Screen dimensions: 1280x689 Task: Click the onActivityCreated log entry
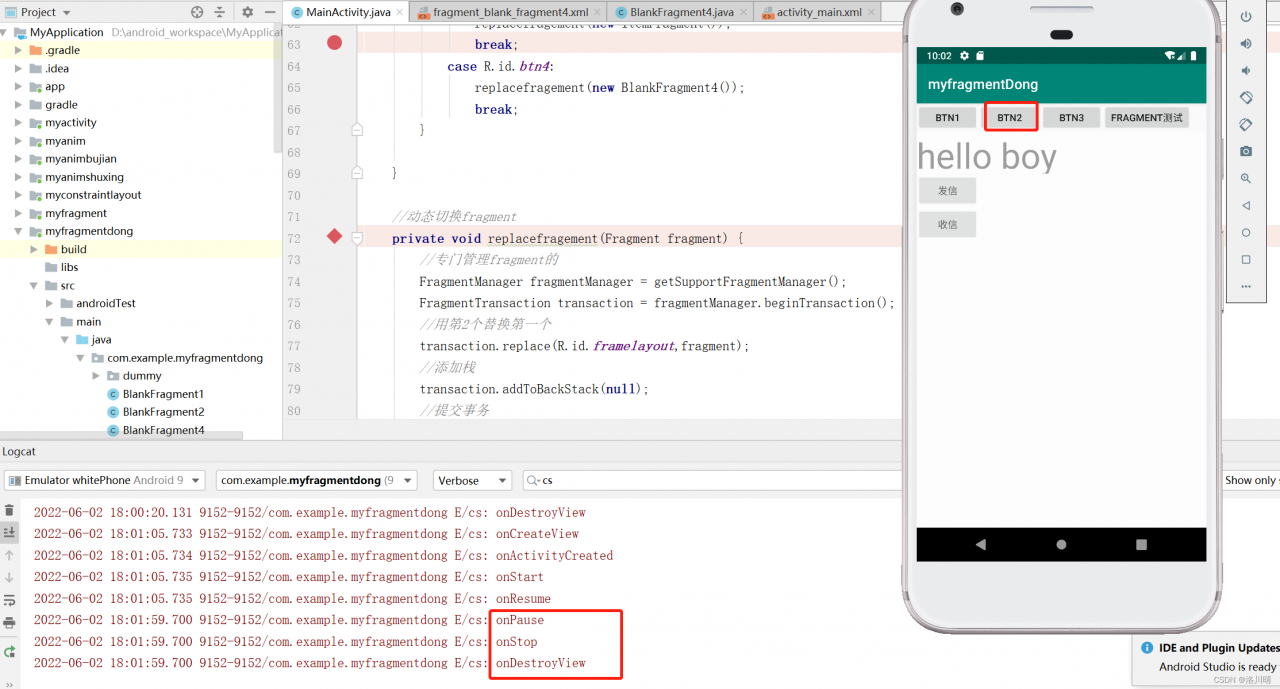pos(554,555)
